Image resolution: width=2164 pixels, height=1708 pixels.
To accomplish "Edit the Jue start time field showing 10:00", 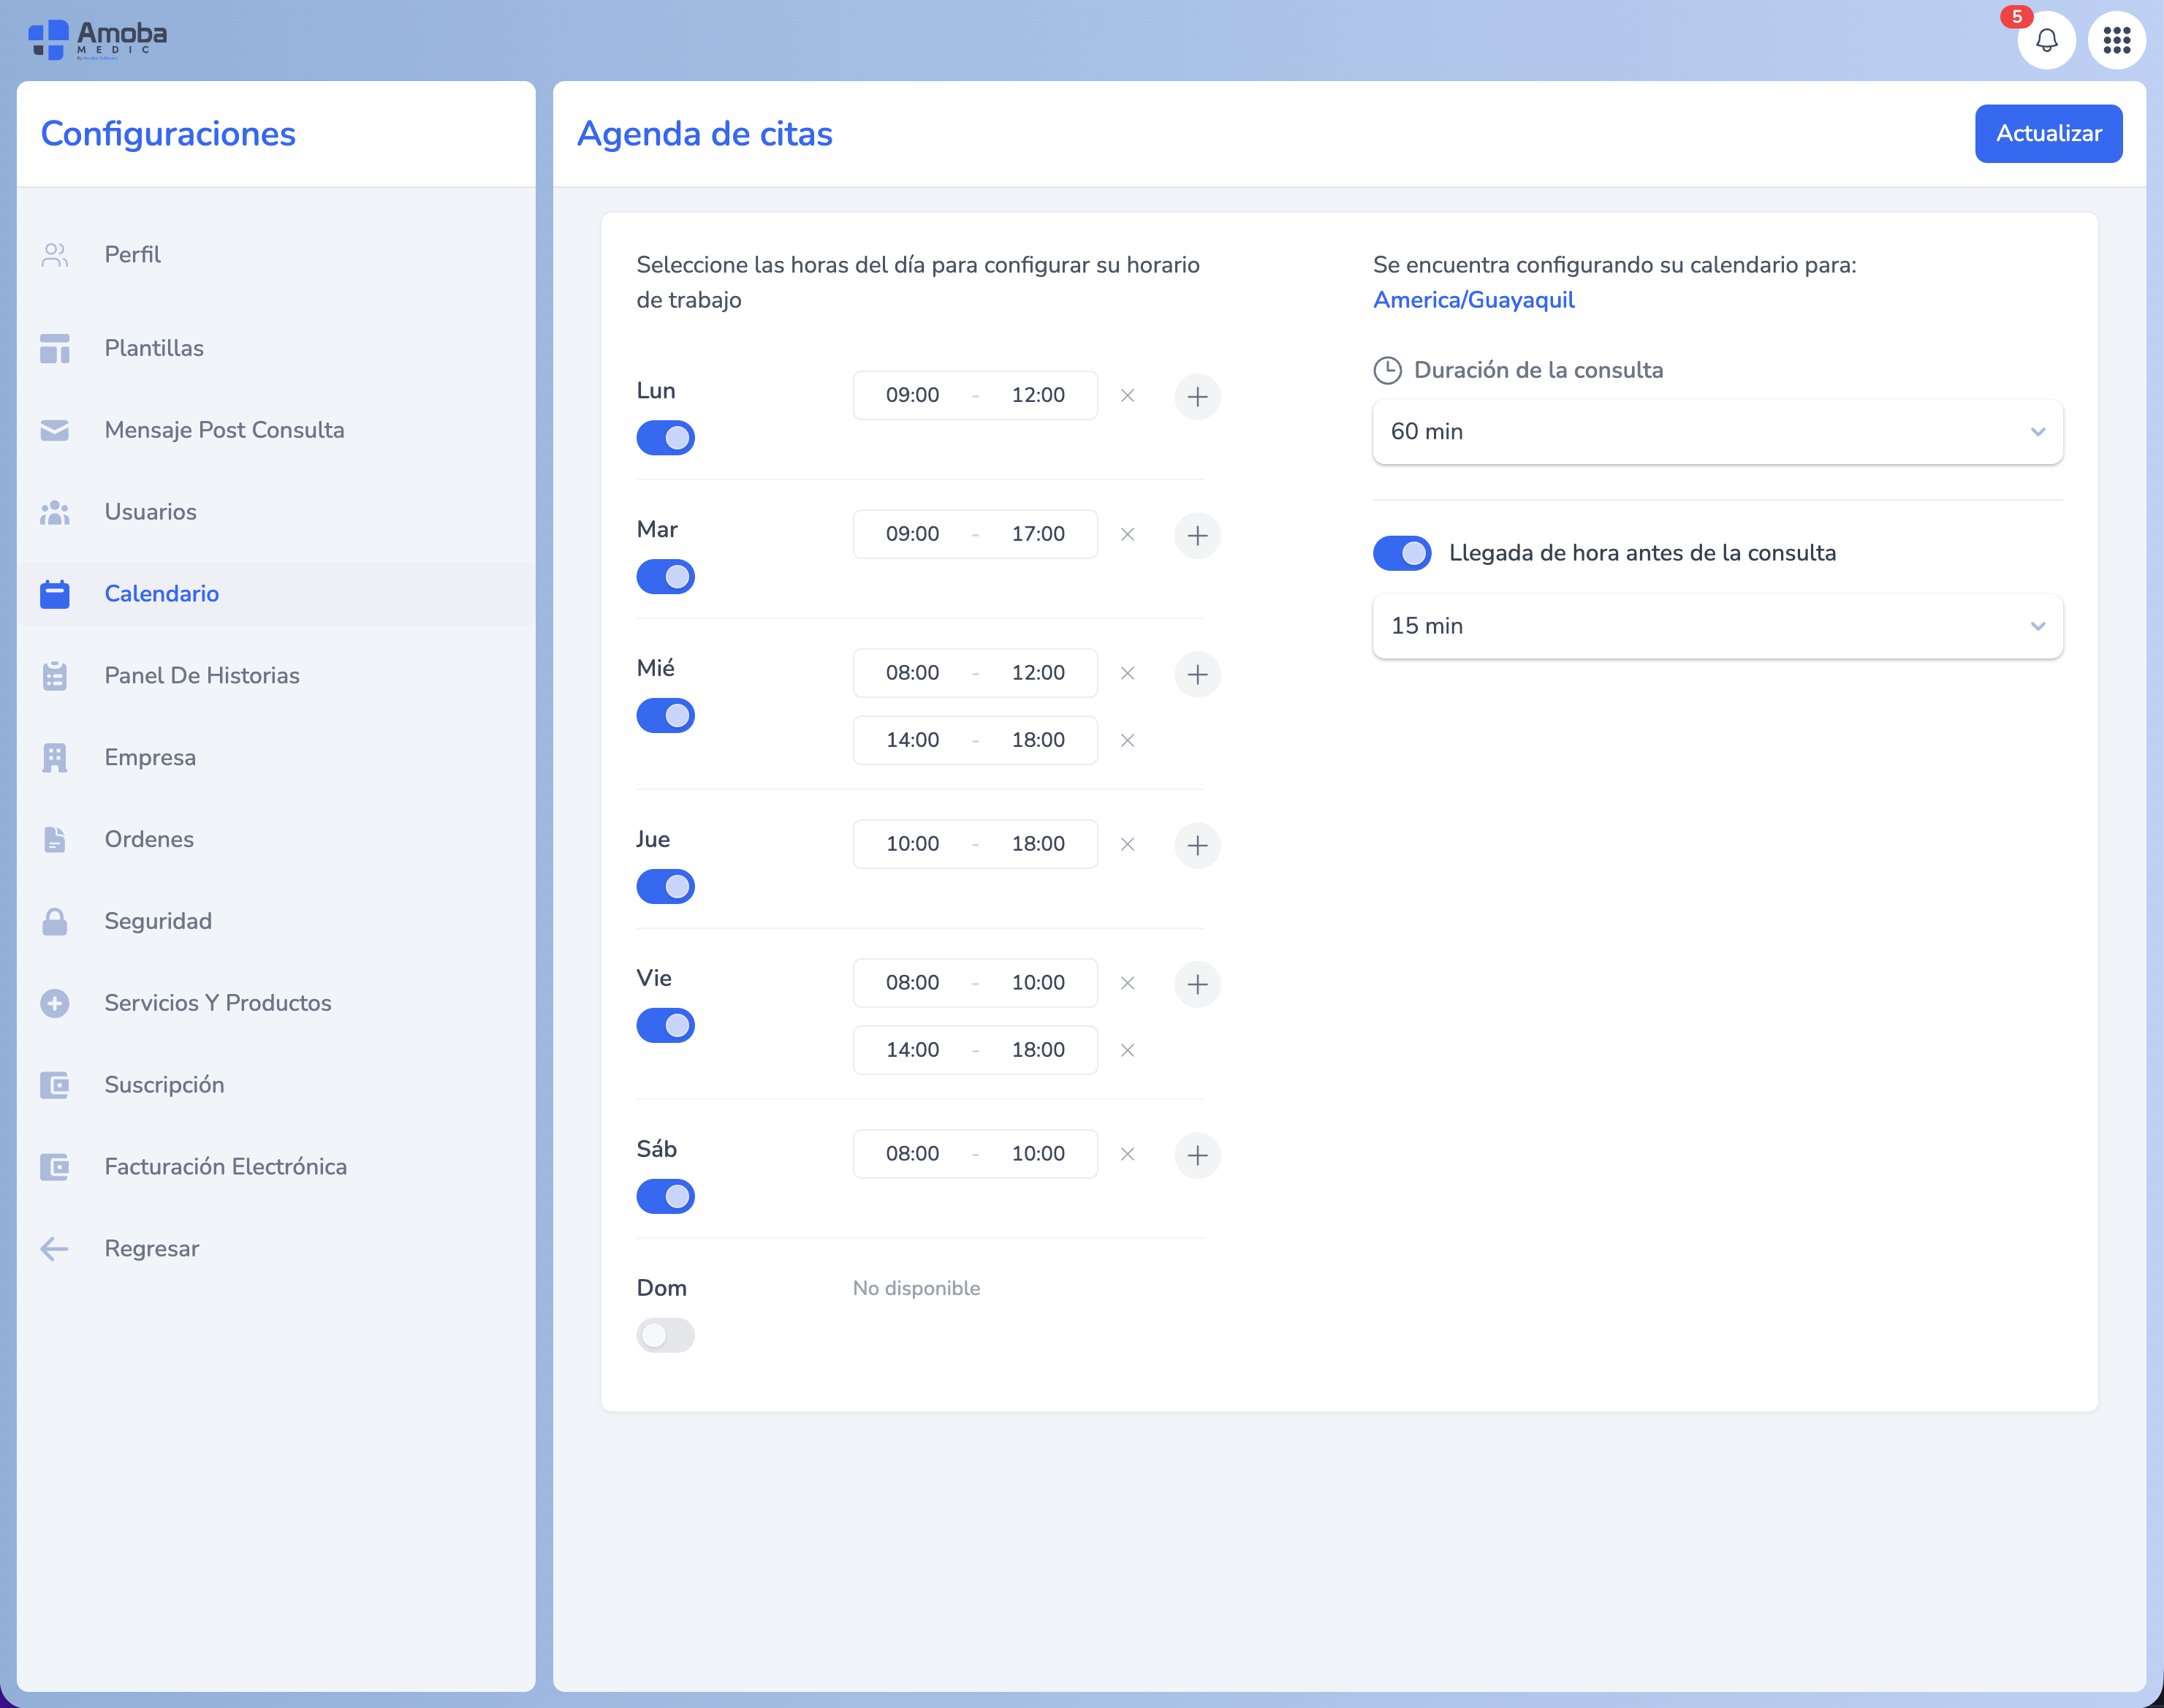I will coord(911,843).
